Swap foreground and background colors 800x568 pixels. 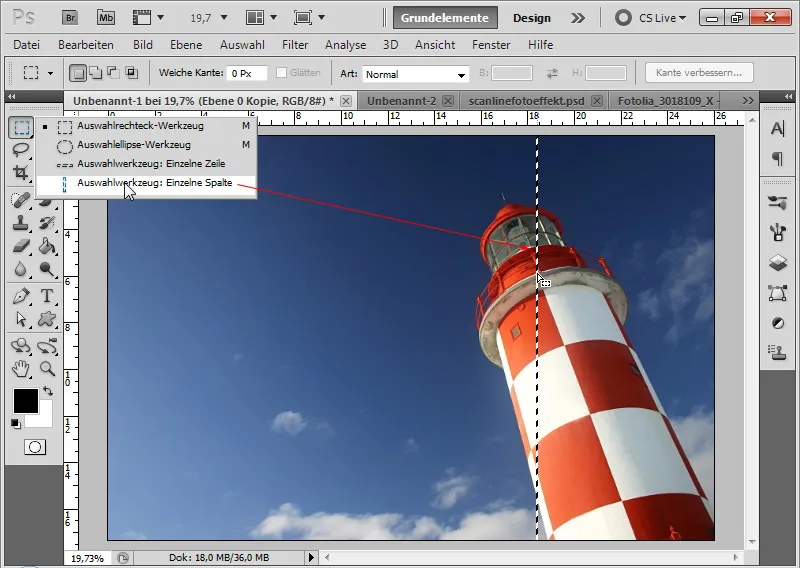(x=48, y=391)
